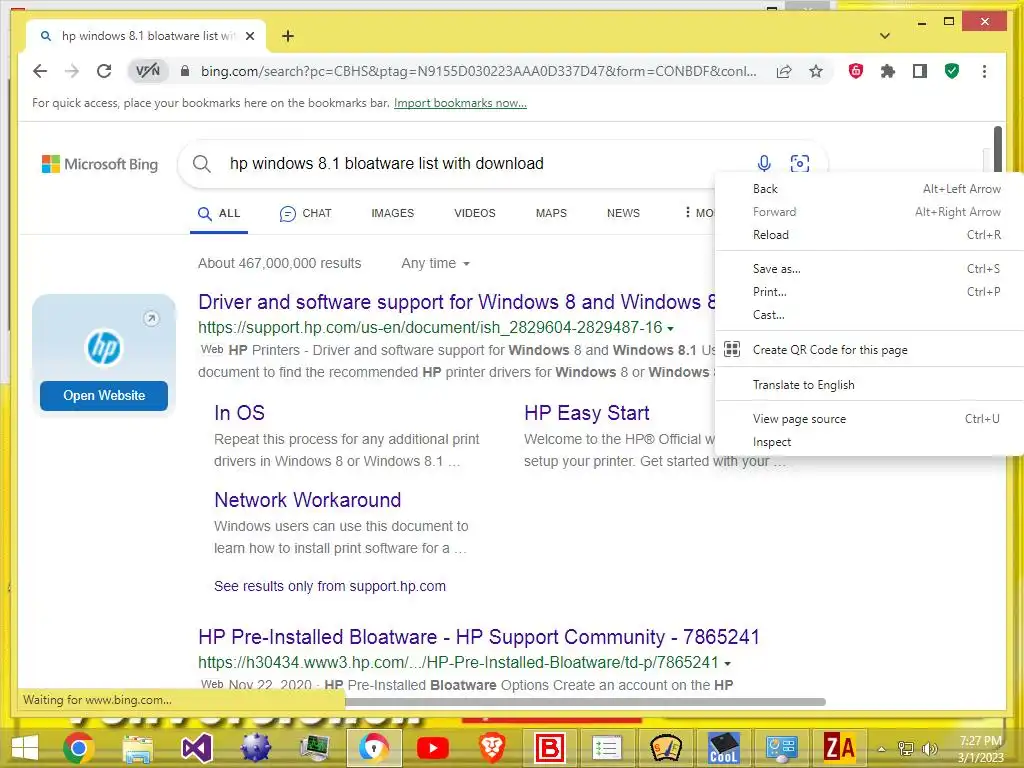Click the horizontal page scrollbar

585,702
